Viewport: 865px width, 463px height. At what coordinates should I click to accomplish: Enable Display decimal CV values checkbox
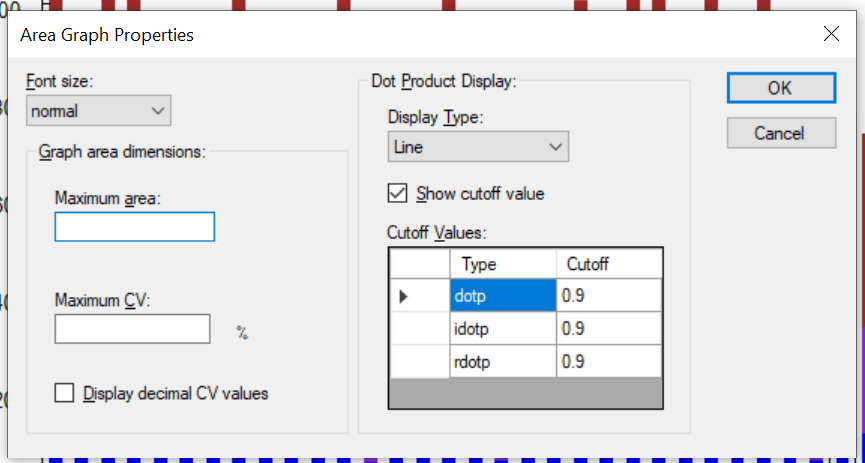click(x=65, y=393)
